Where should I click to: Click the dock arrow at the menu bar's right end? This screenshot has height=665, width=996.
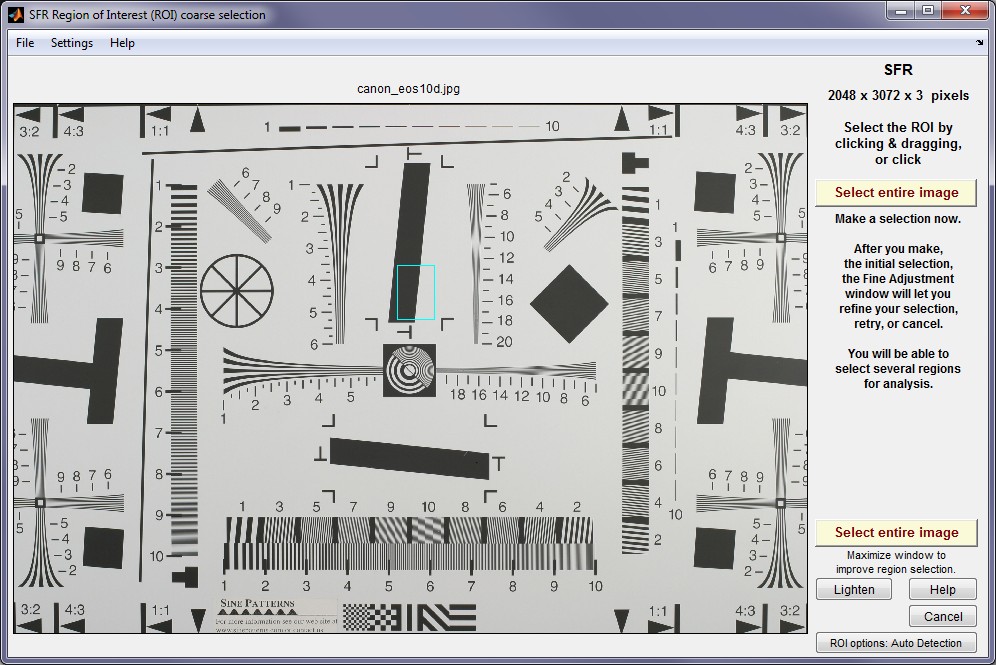point(979,43)
